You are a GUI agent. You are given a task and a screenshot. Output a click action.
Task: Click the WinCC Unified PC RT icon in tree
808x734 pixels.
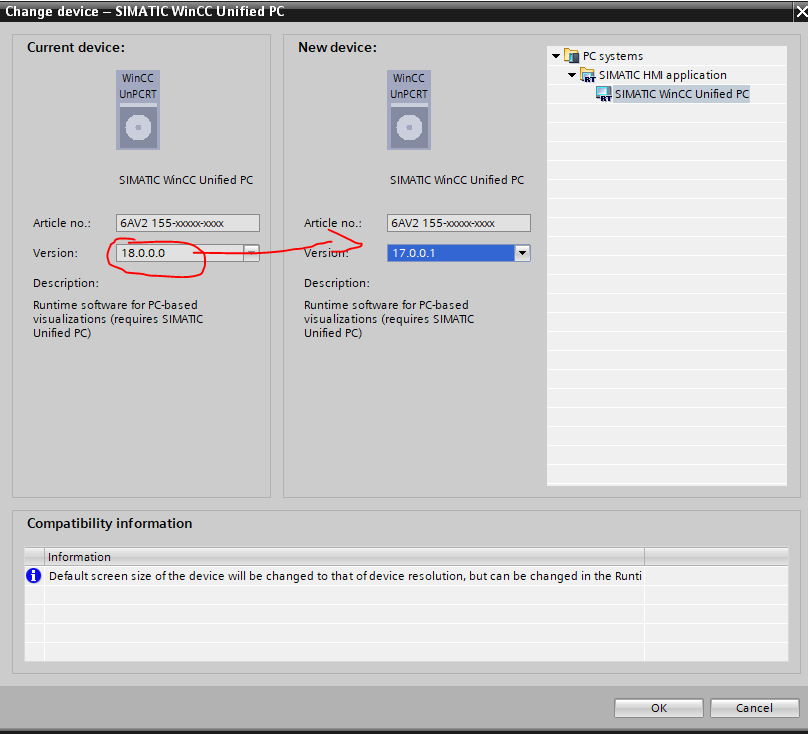click(x=603, y=94)
